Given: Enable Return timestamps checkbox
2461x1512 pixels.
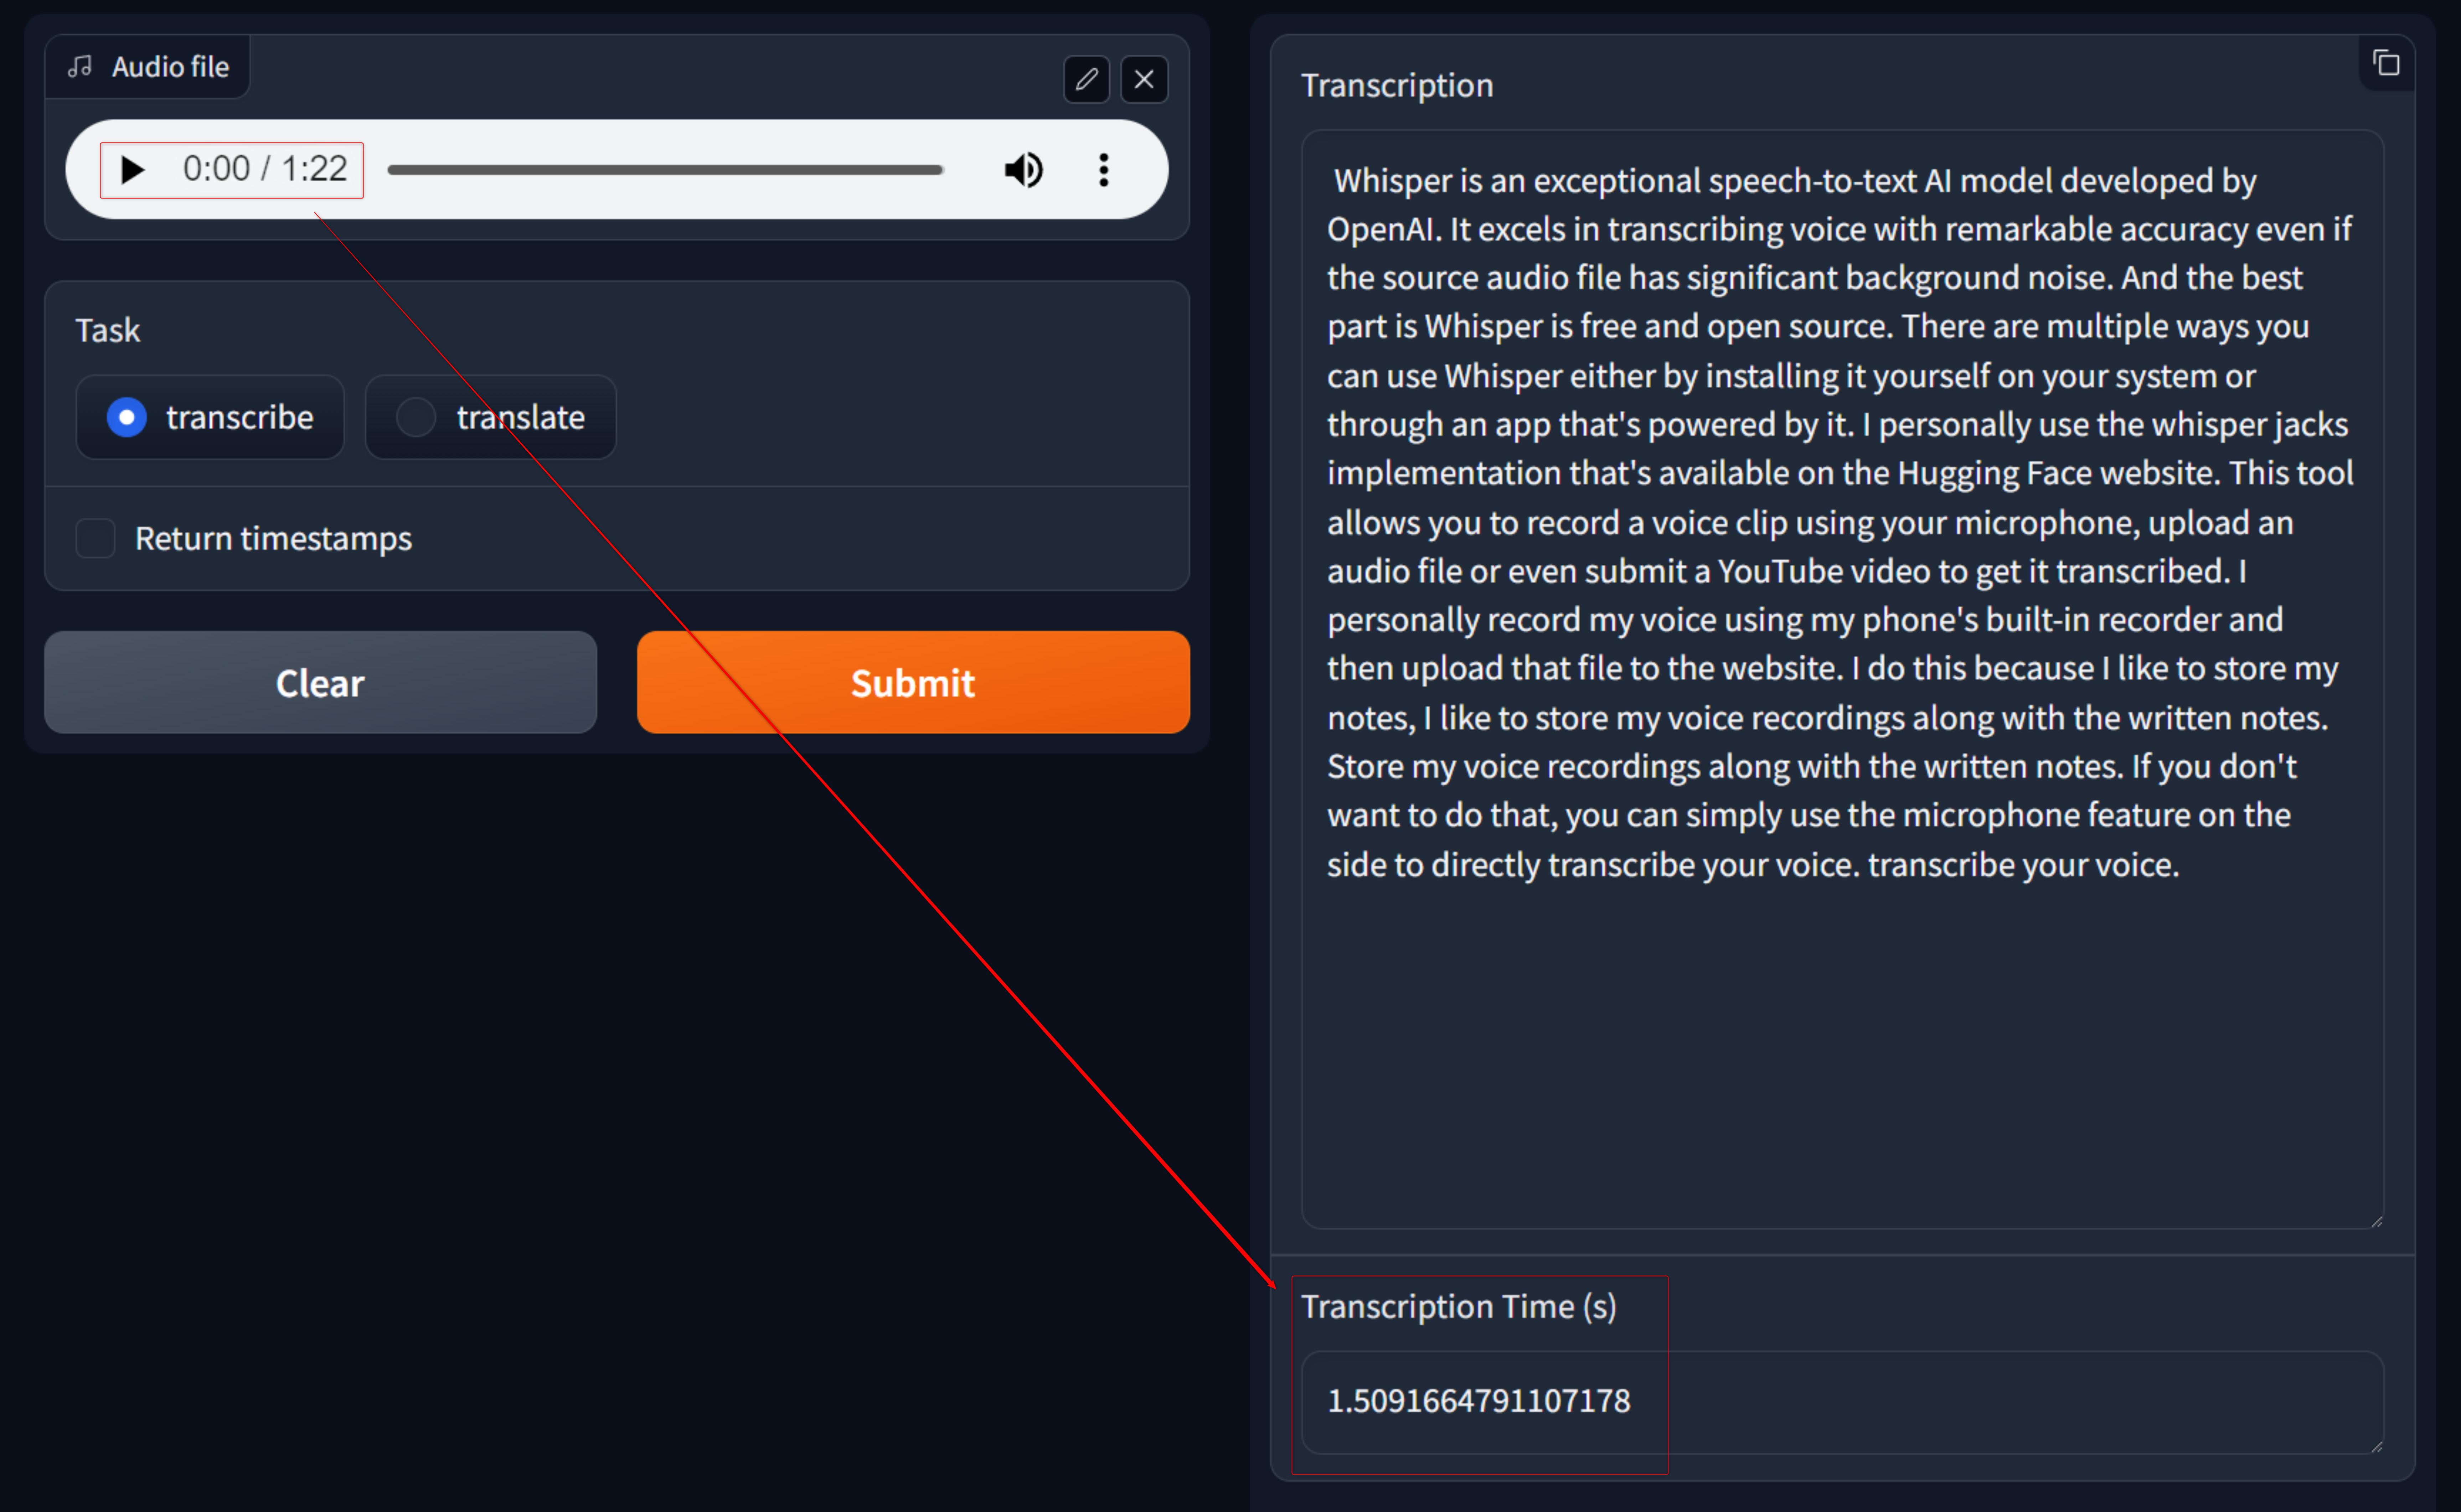Looking at the screenshot, I should [x=96, y=538].
